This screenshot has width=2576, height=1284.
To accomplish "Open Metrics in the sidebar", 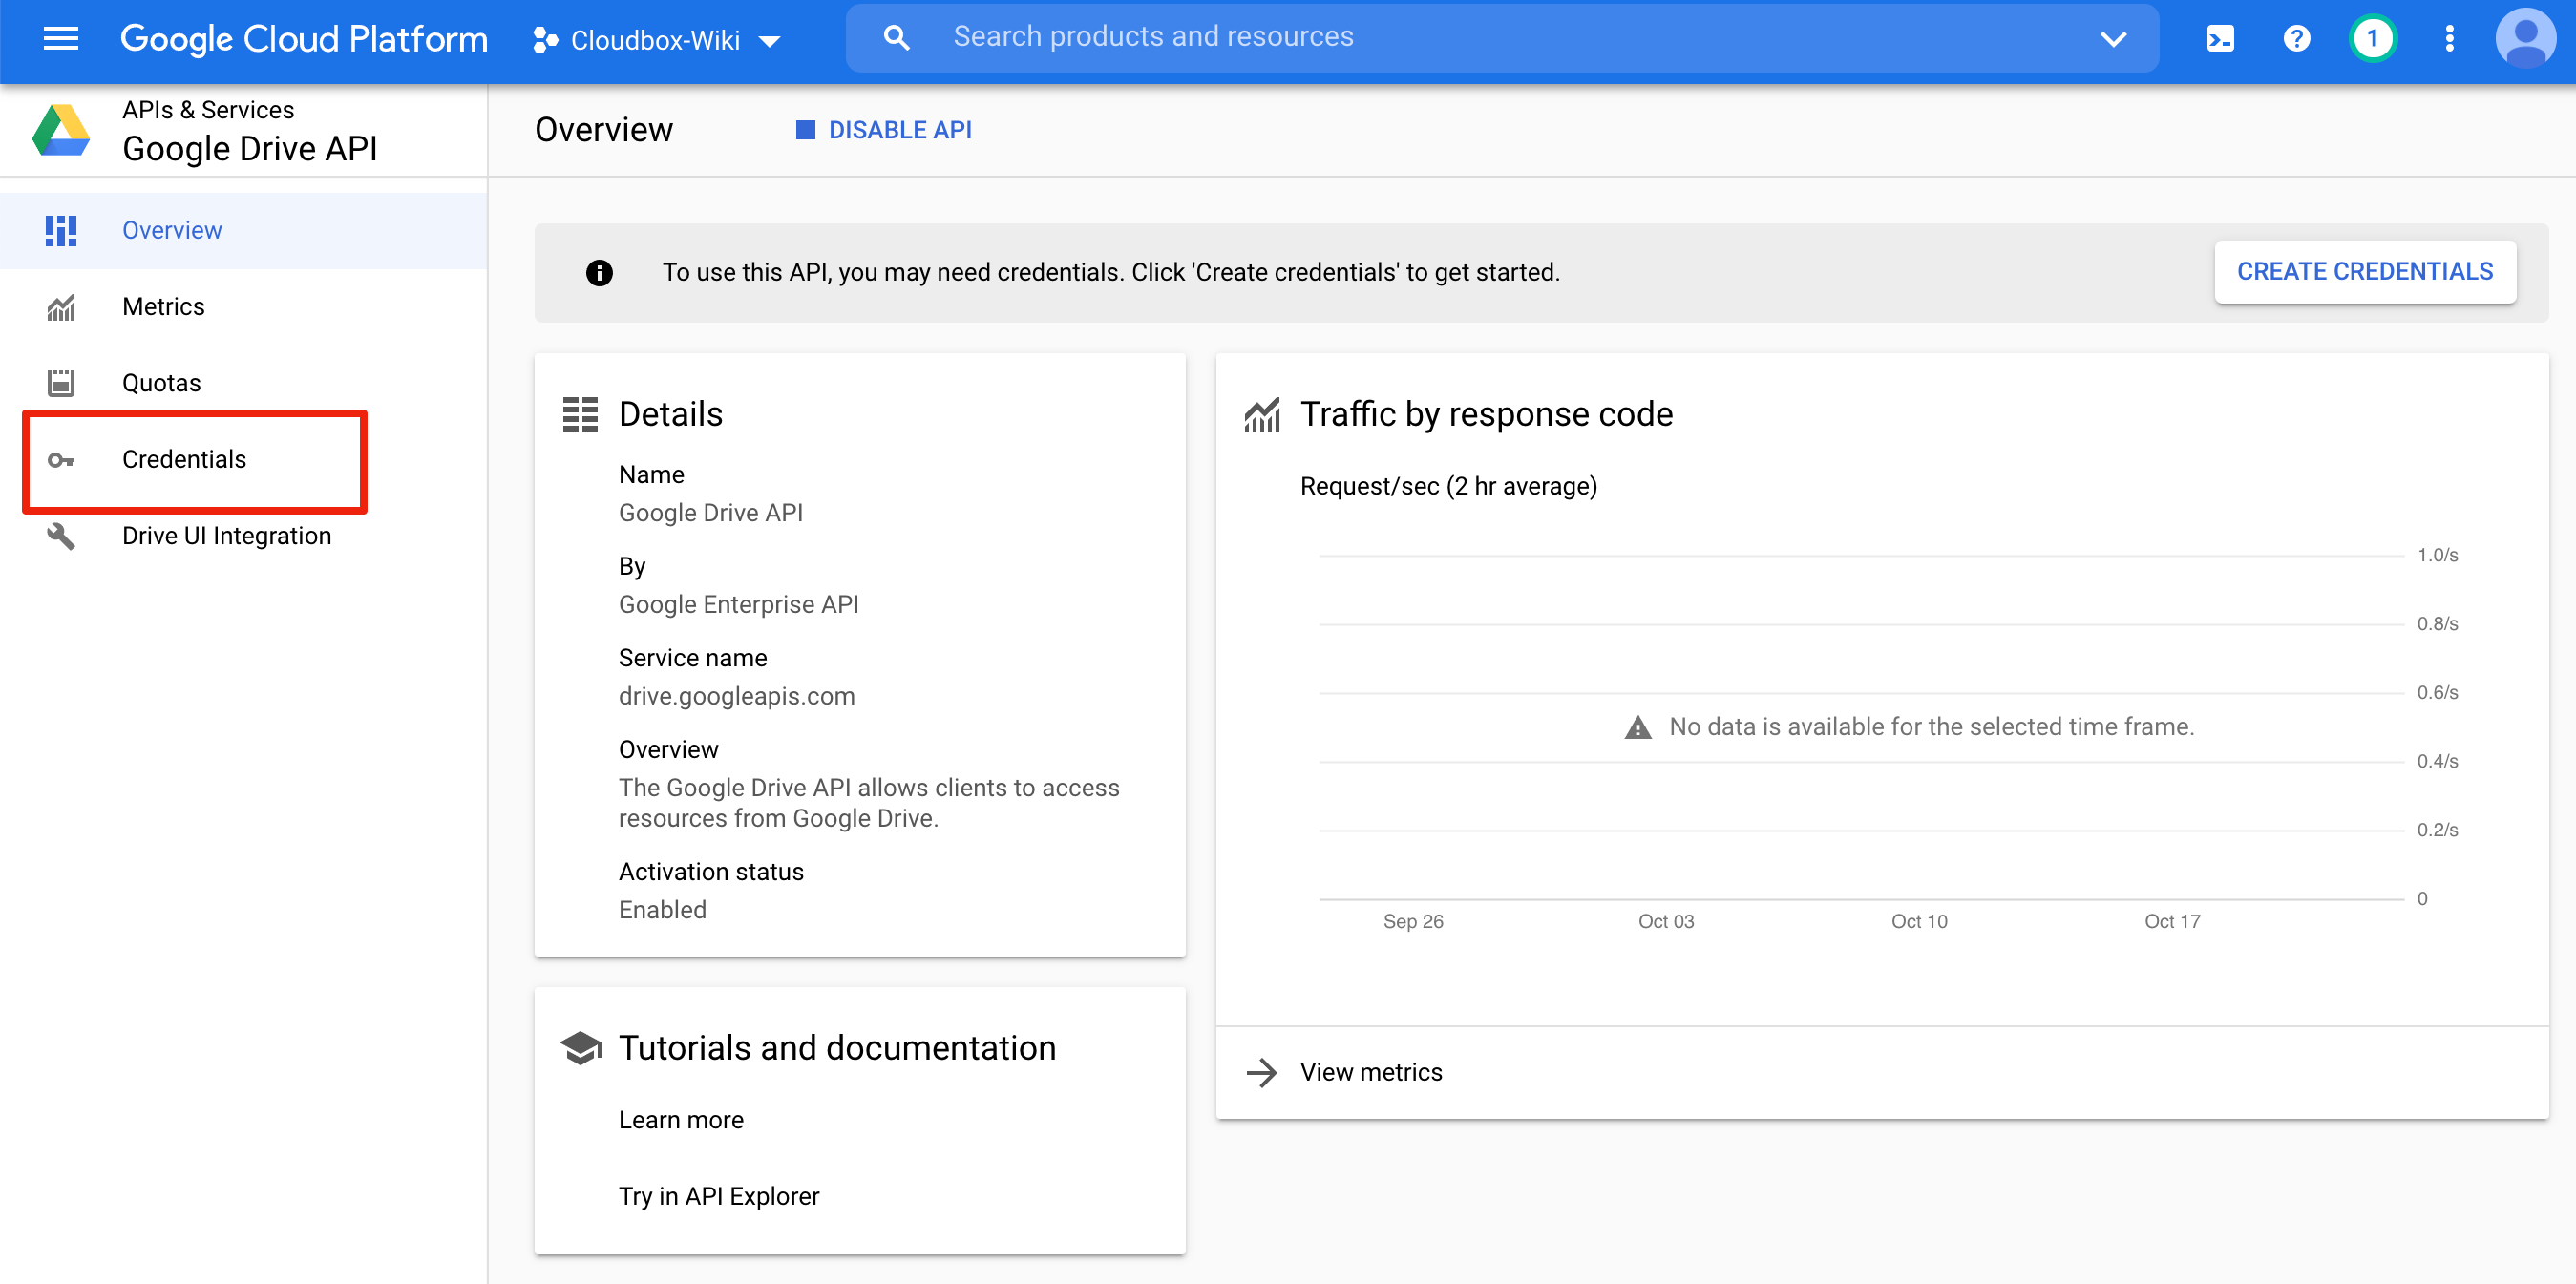I will (244, 307).
